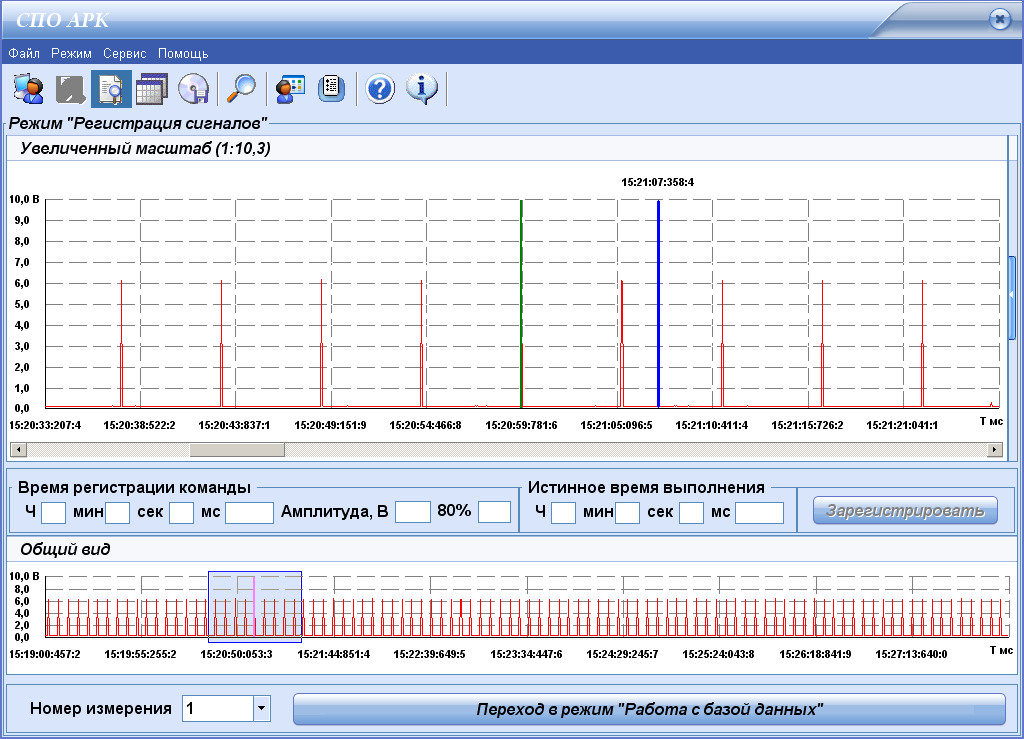Click the horizontal scrollbar right arrow

tap(994, 450)
